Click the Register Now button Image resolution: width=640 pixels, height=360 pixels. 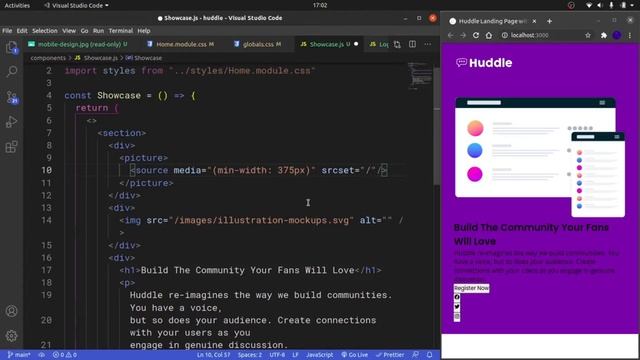tap(471, 288)
